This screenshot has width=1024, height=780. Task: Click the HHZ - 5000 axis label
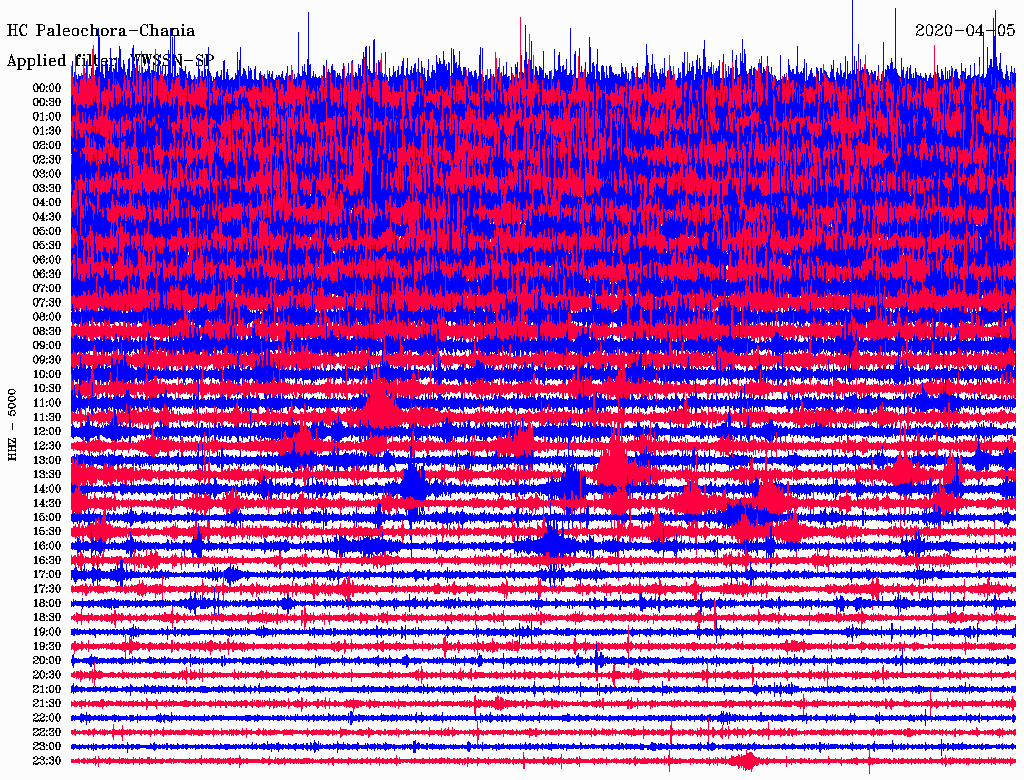(x=13, y=425)
